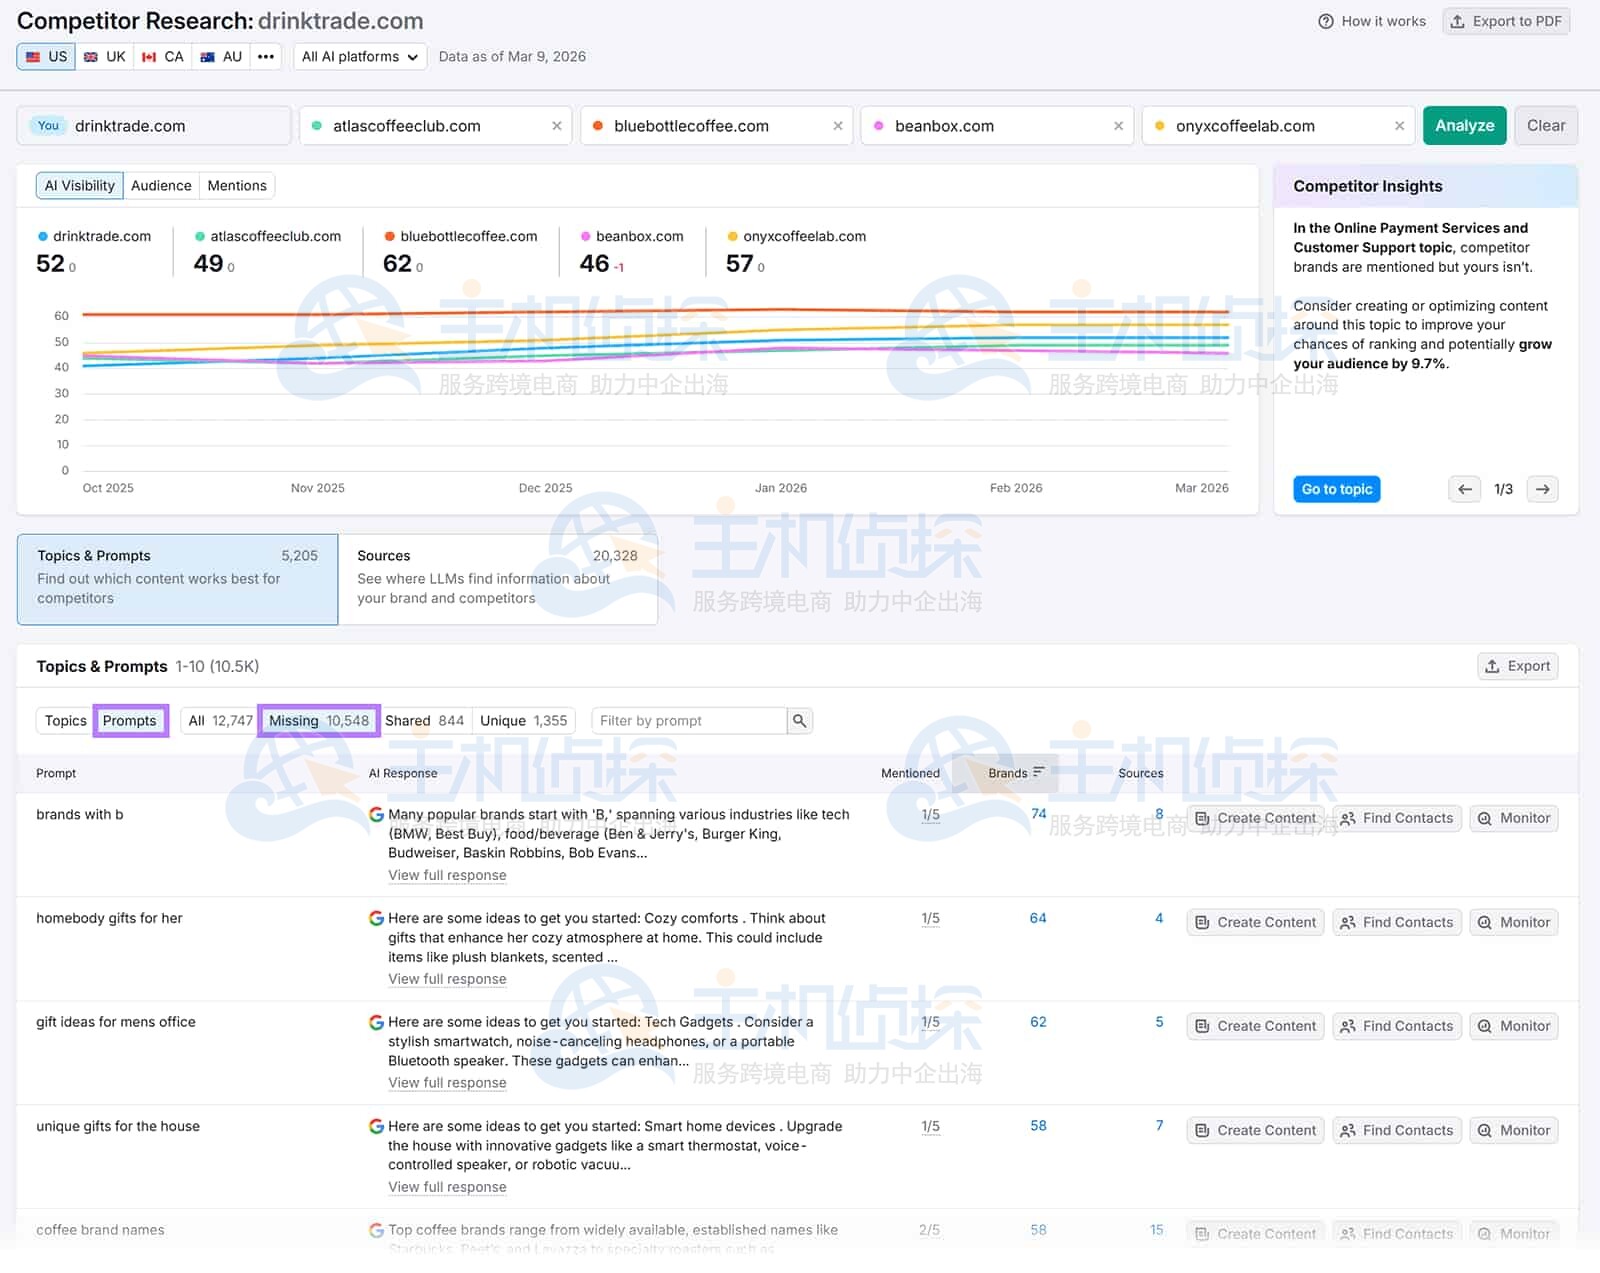View full response for gift ideas for mens office
This screenshot has height=1273, width=1600.
click(x=447, y=1083)
